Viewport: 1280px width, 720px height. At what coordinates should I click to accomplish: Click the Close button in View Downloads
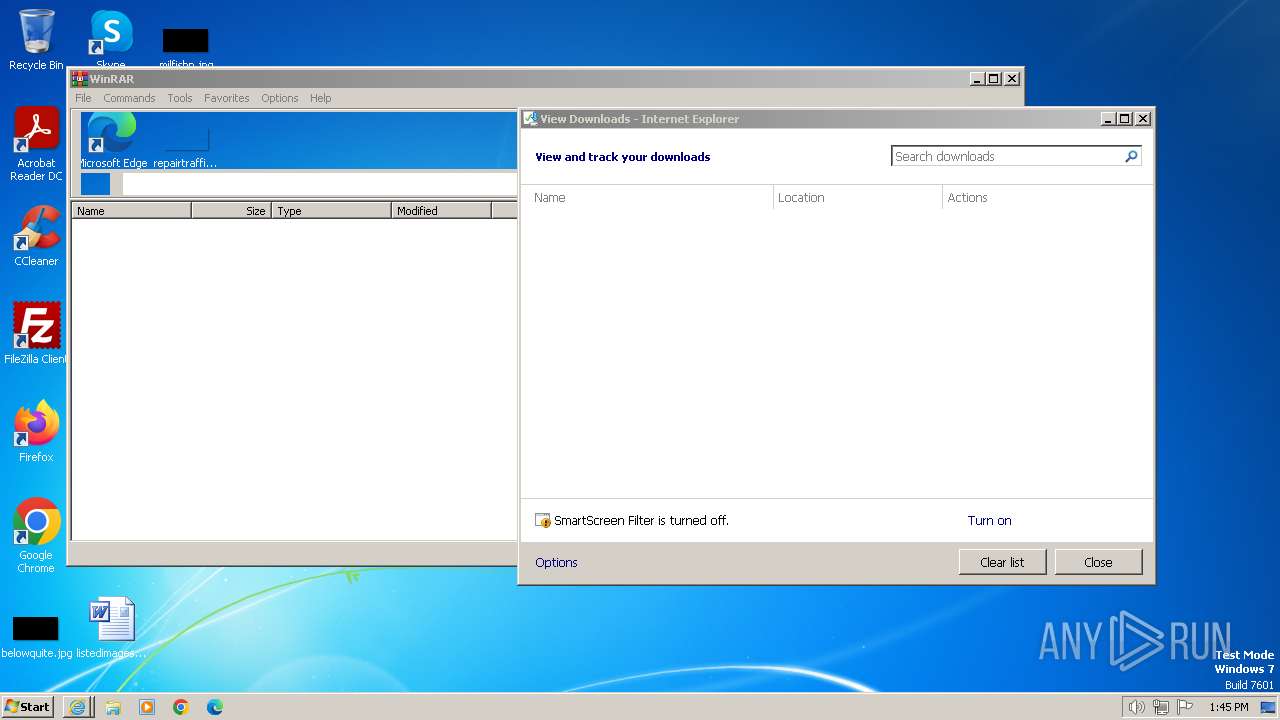click(x=1098, y=562)
